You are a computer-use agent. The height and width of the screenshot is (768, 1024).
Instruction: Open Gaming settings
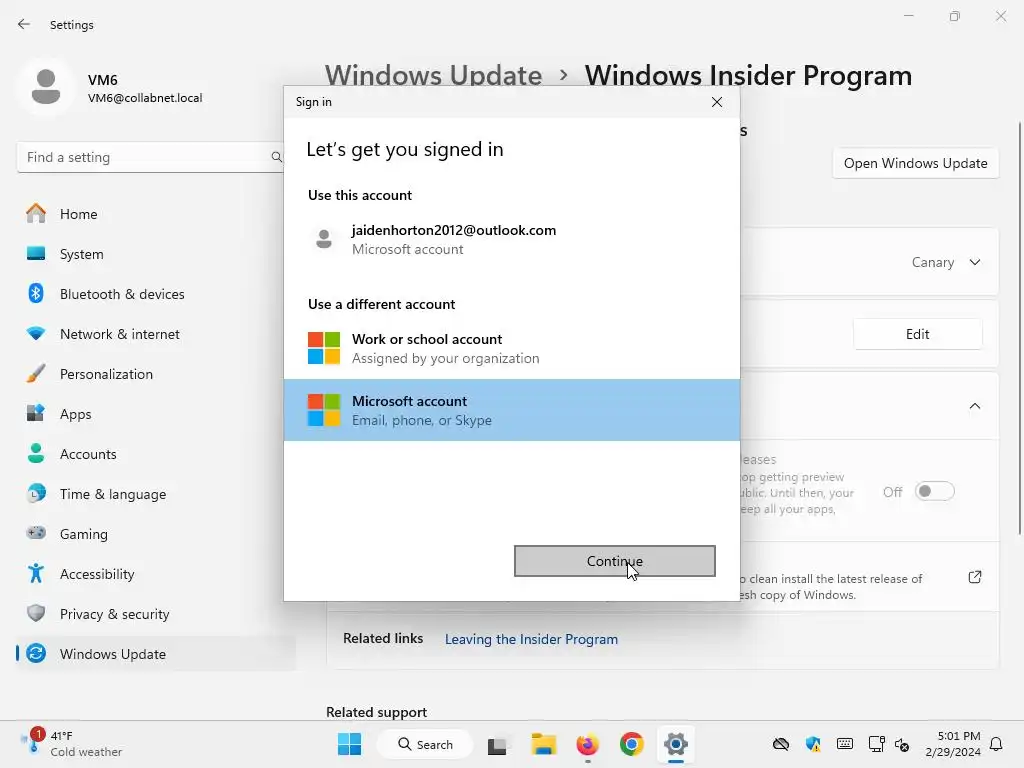[x=155, y=534]
